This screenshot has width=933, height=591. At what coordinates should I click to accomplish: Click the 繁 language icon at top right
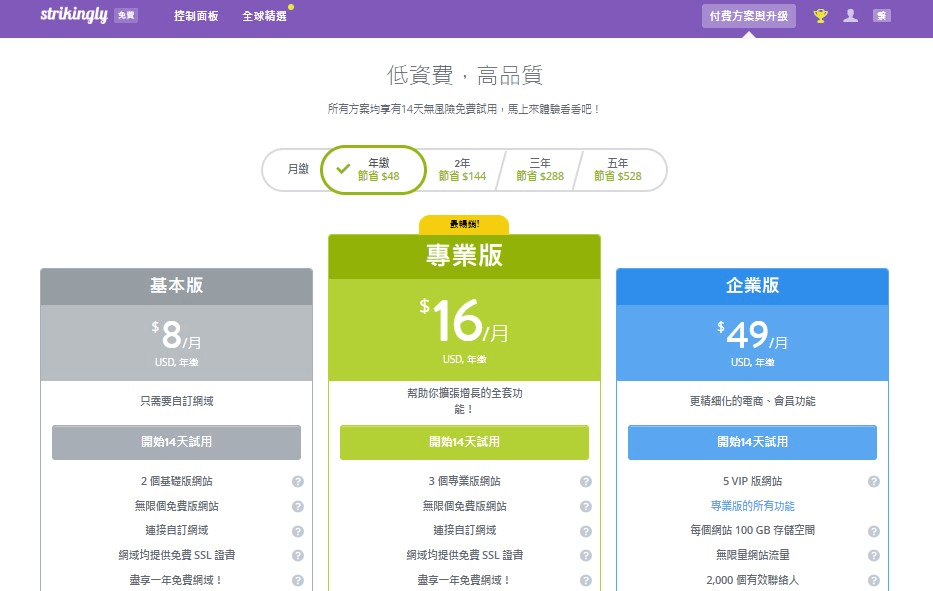tap(882, 16)
